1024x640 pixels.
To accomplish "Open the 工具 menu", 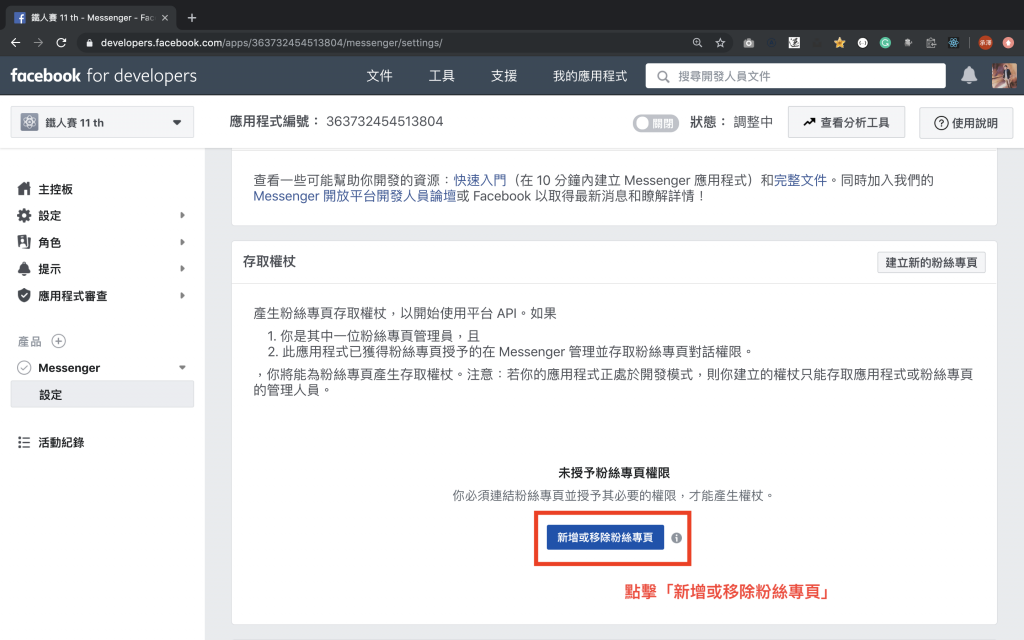I will (441, 76).
